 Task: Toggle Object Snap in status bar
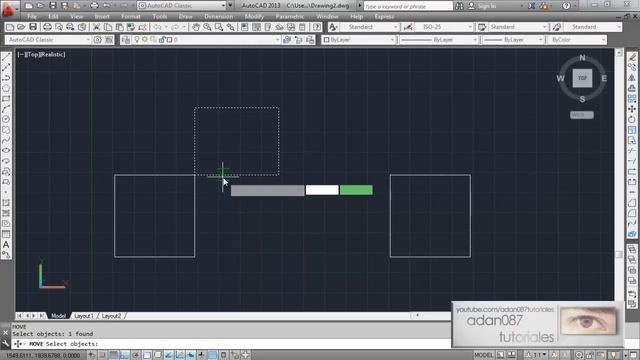pos(147,355)
